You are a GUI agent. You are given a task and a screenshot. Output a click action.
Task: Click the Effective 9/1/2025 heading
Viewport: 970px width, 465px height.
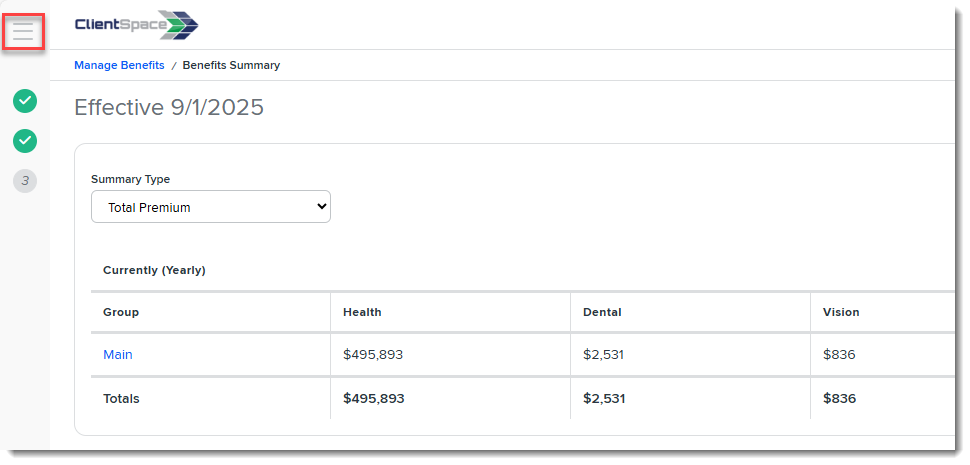click(169, 107)
